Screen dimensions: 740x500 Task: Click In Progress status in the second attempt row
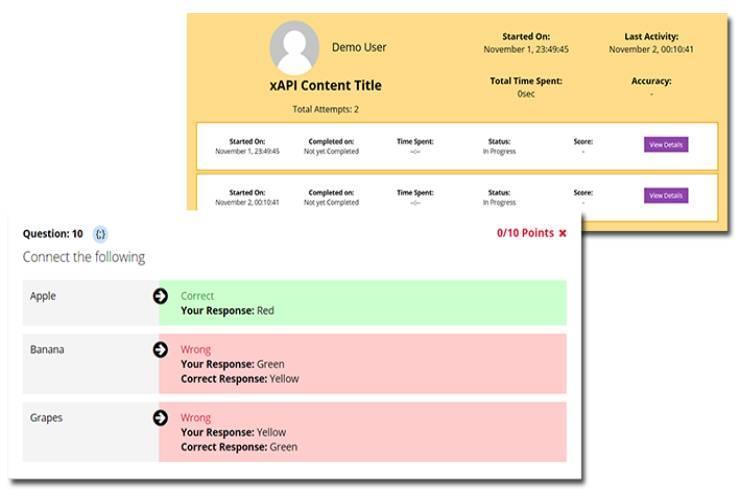tap(499, 203)
